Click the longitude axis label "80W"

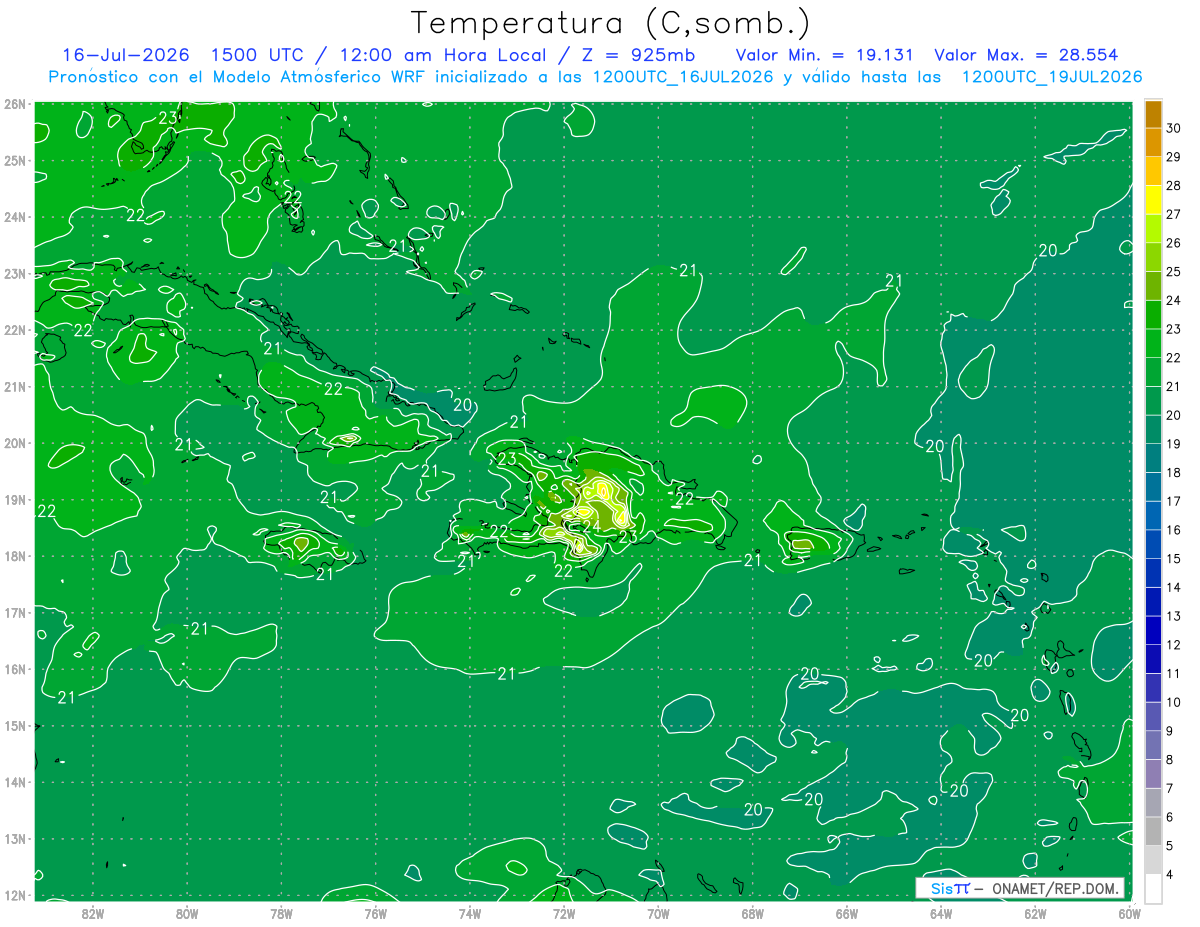(x=187, y=913)
